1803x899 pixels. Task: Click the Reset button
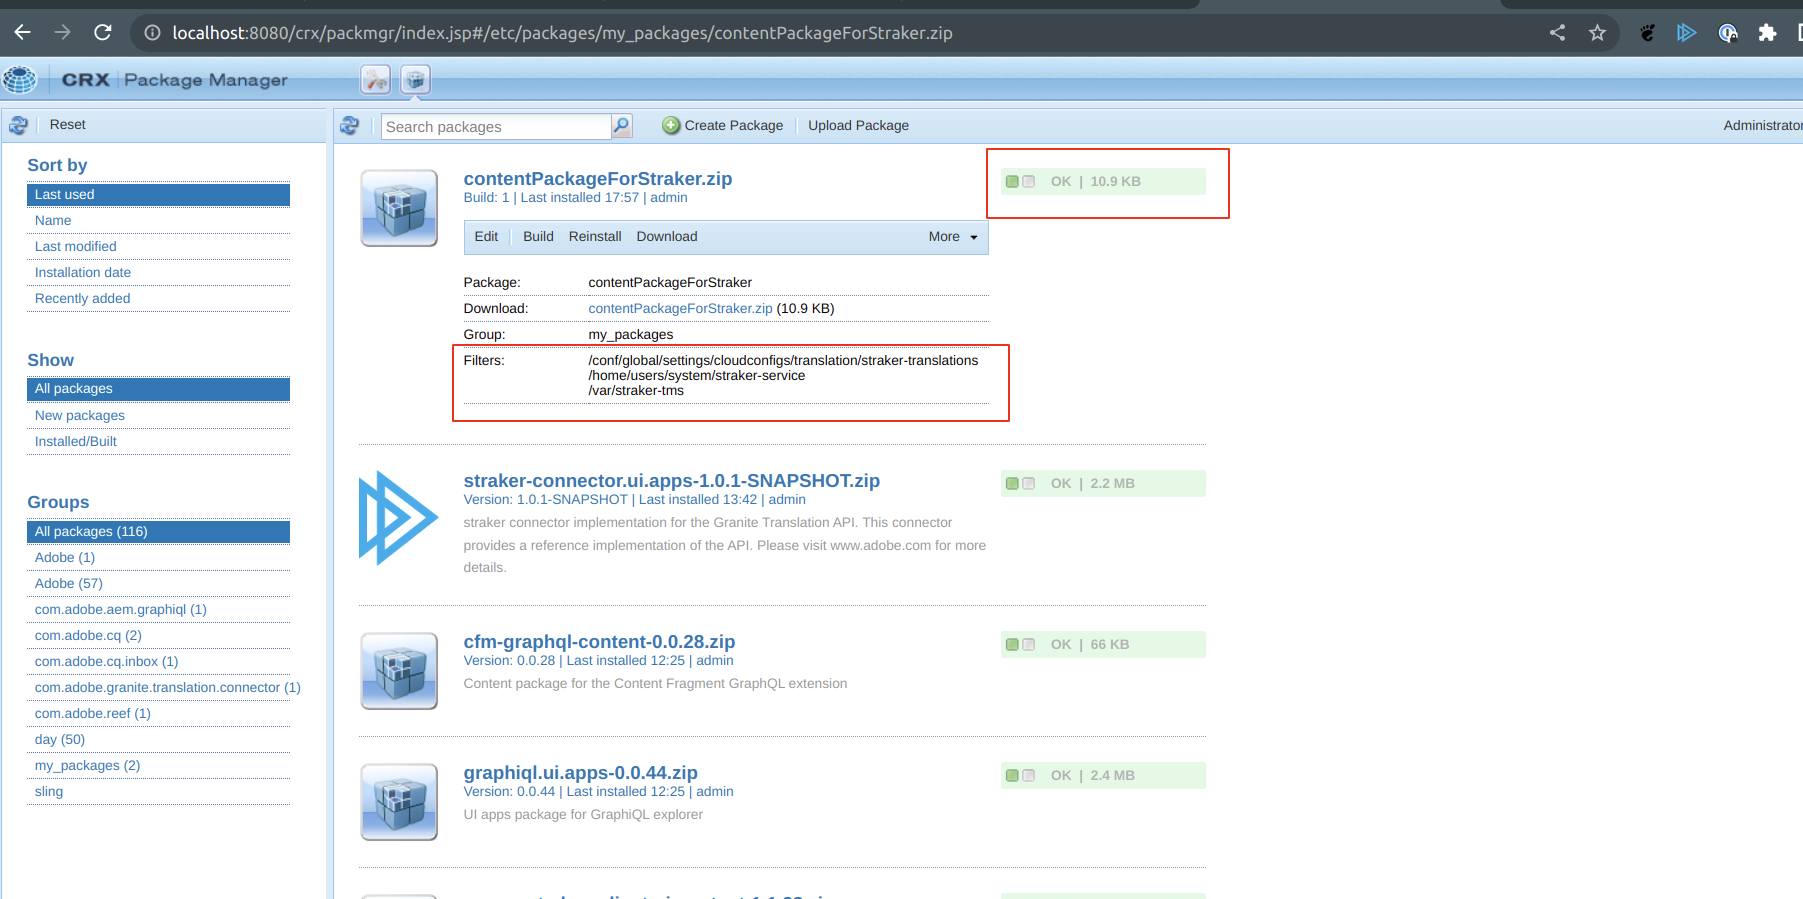(68, 125)
